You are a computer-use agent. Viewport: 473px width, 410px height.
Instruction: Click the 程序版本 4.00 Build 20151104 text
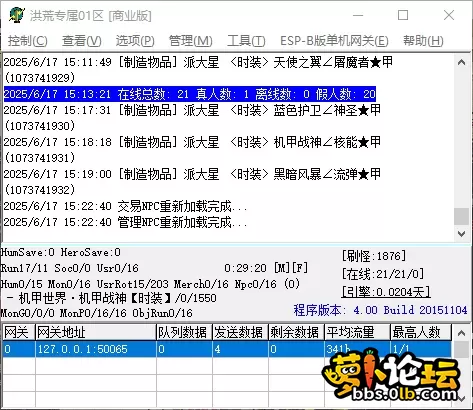click(380, 310)
